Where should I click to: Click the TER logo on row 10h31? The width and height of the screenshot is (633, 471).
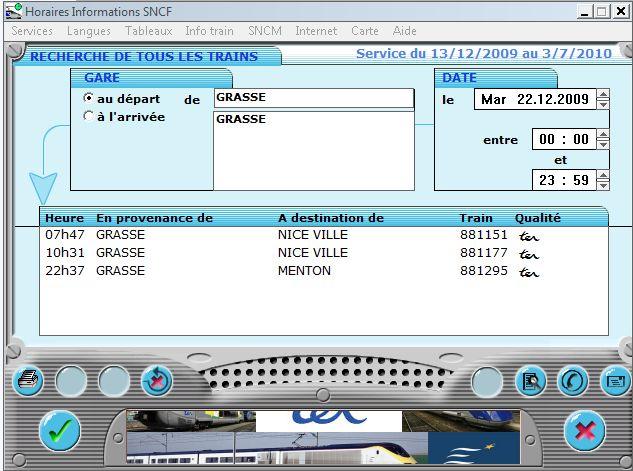(529, 254)
